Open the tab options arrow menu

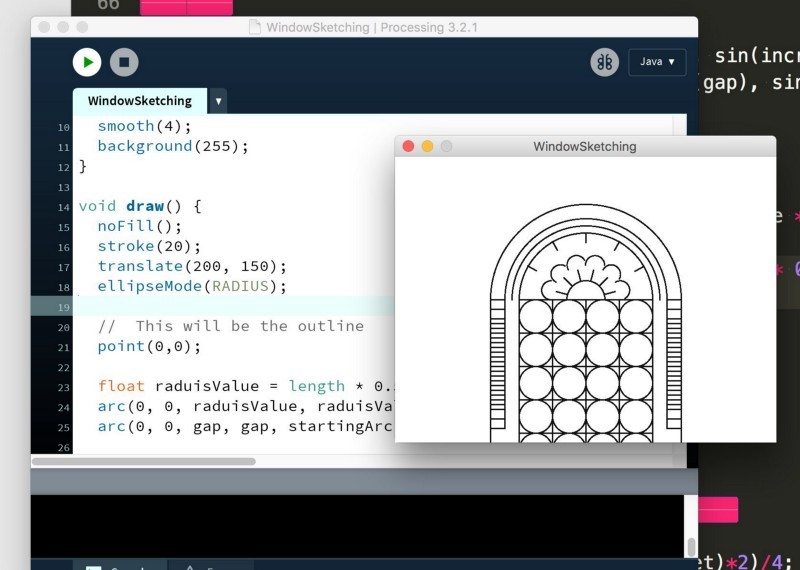(218, 101)
